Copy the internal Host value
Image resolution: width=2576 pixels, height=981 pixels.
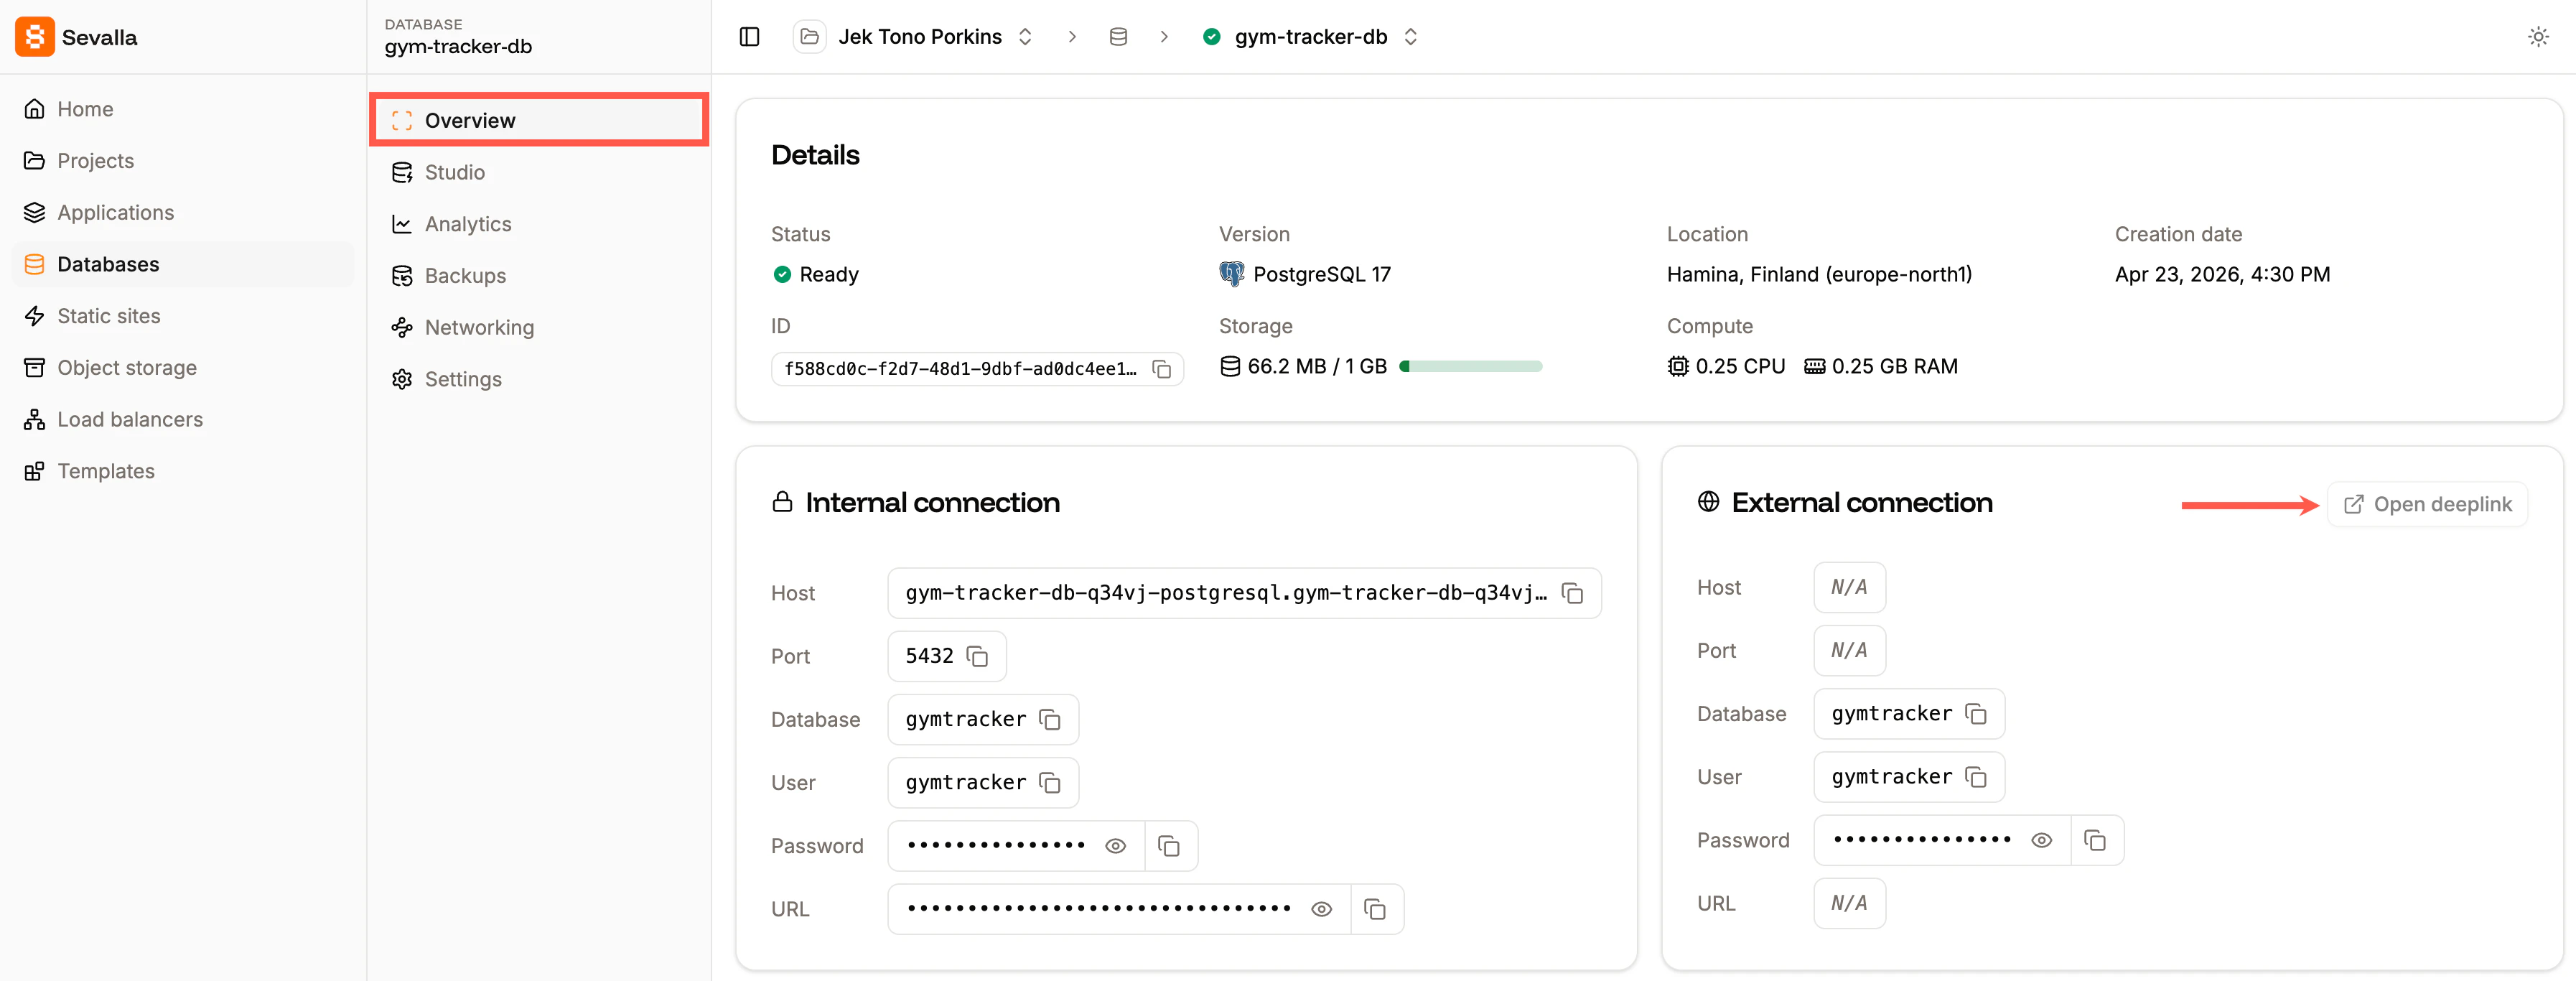click(1572, 593)
